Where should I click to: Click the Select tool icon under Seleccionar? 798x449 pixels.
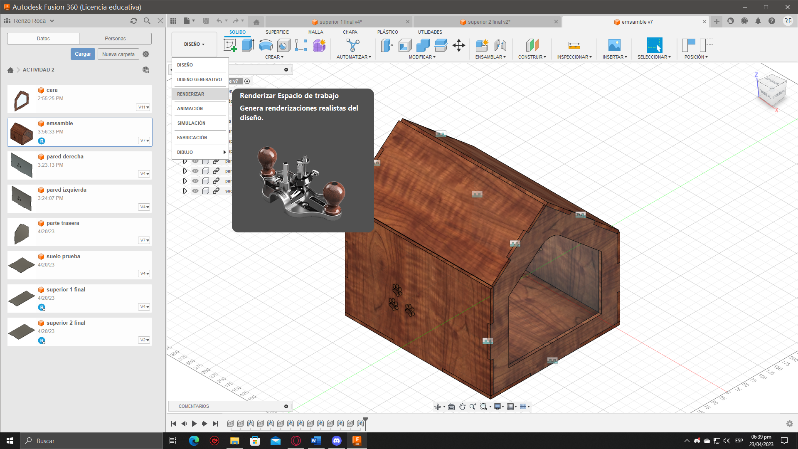click(654, 45)
